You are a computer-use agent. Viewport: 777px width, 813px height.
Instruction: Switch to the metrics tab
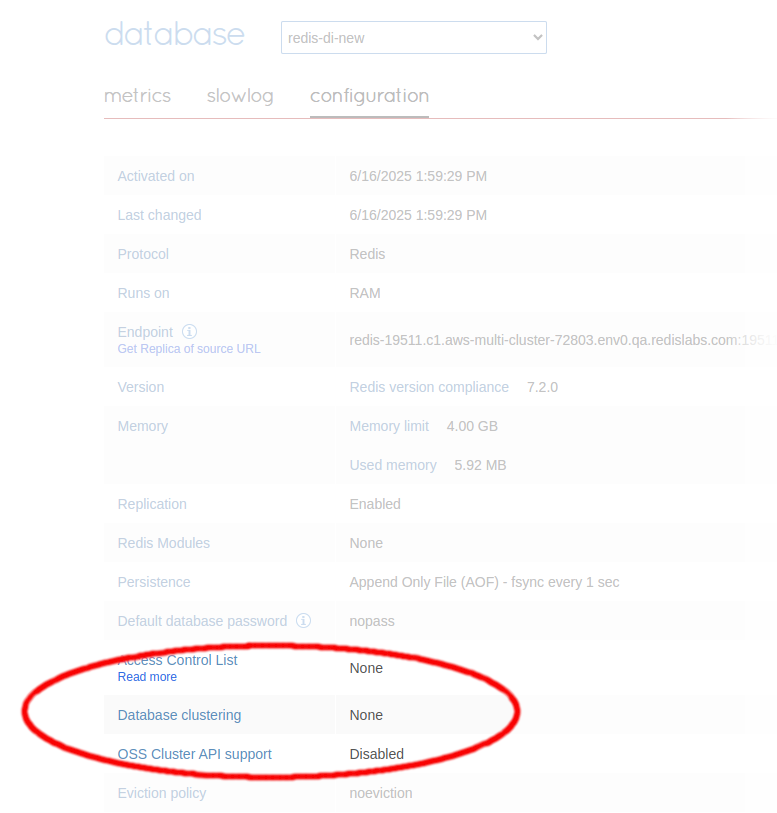coord(137,96)
